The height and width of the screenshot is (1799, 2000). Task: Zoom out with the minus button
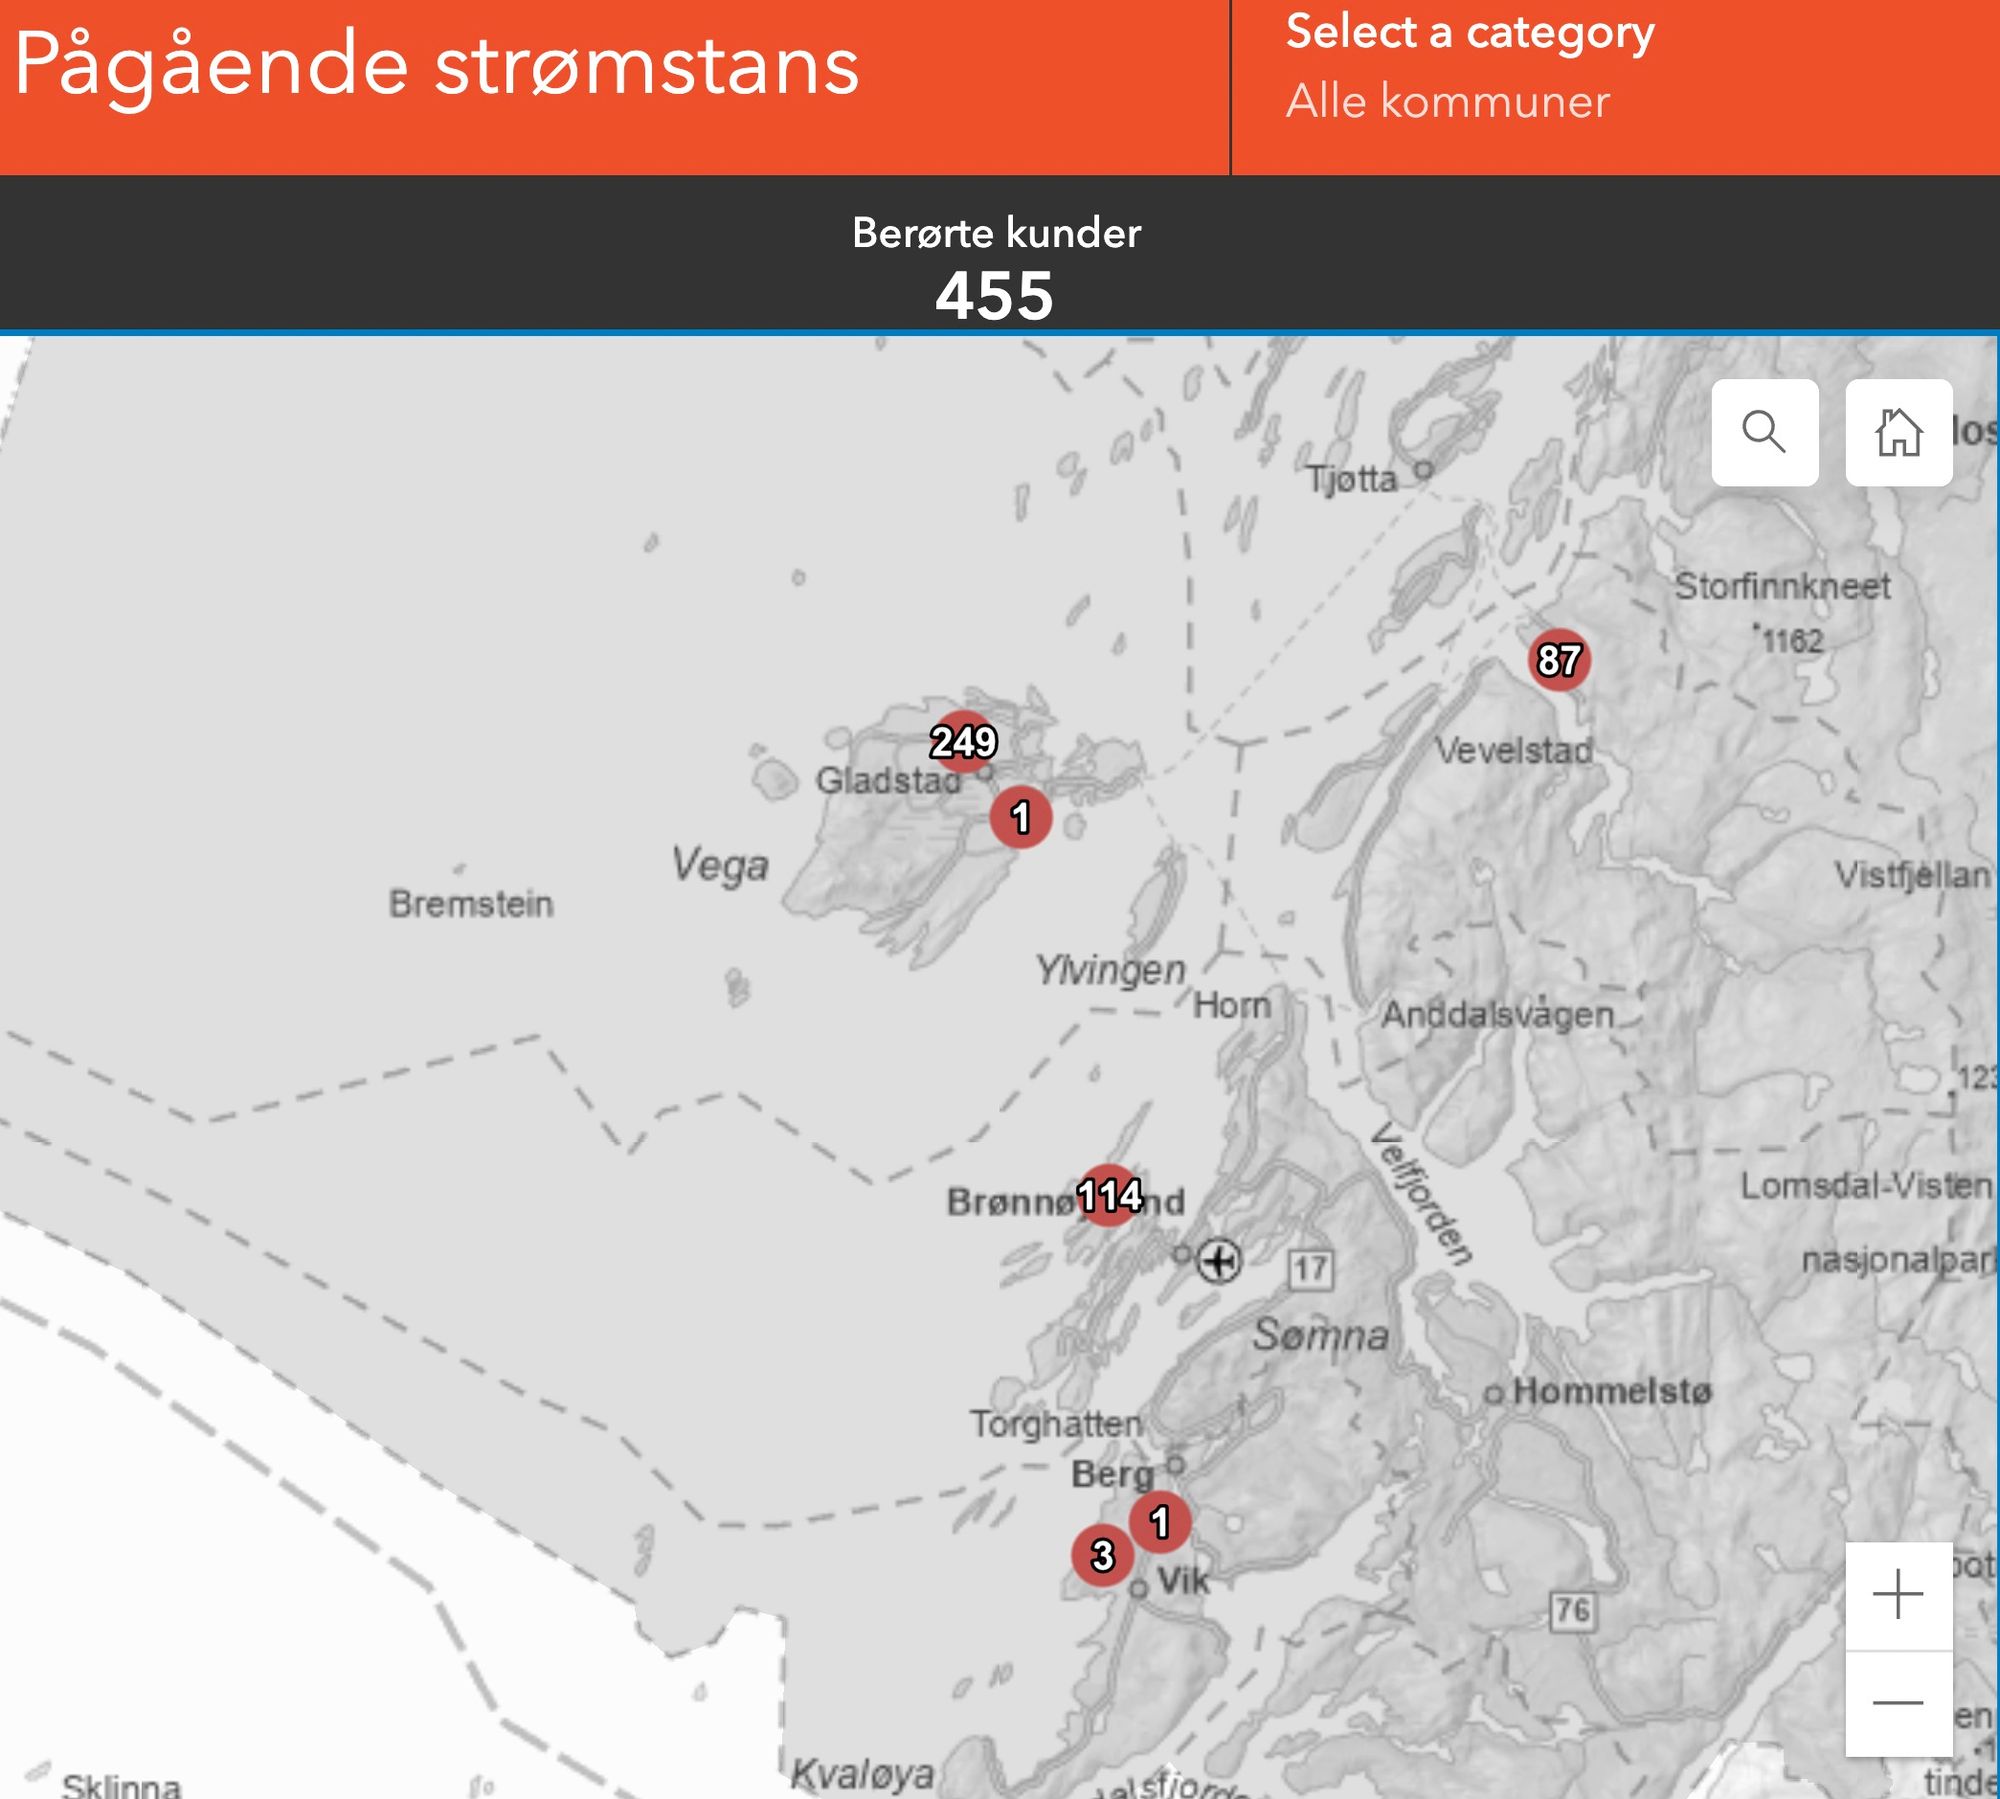1898,1702
